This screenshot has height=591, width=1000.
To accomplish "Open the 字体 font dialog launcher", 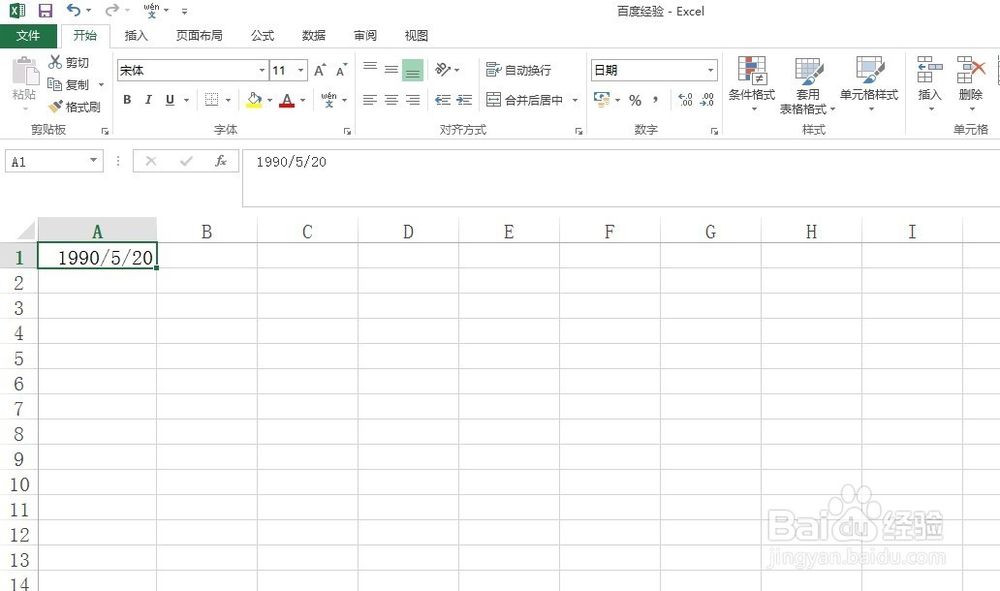I will tap(347, 131).
